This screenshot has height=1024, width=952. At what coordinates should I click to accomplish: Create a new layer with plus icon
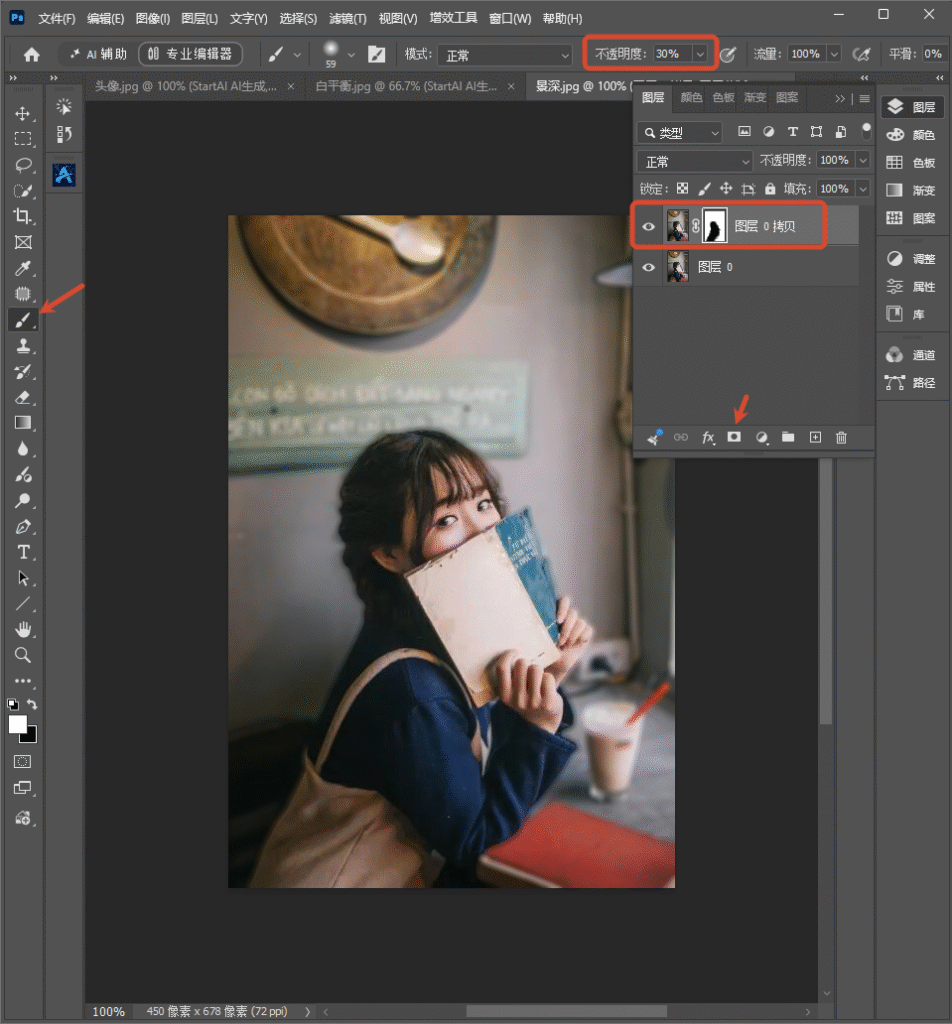[x=815, y=437]
